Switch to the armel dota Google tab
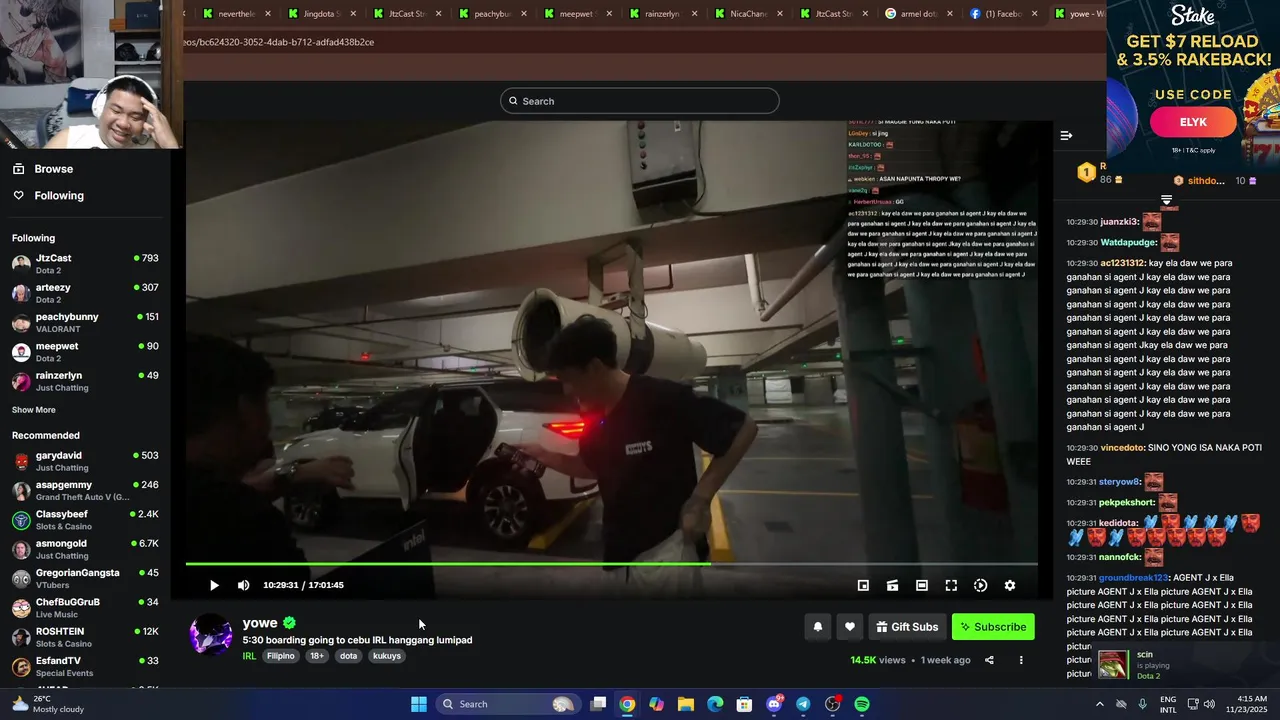1280x720 pixels. coord(920,14)
